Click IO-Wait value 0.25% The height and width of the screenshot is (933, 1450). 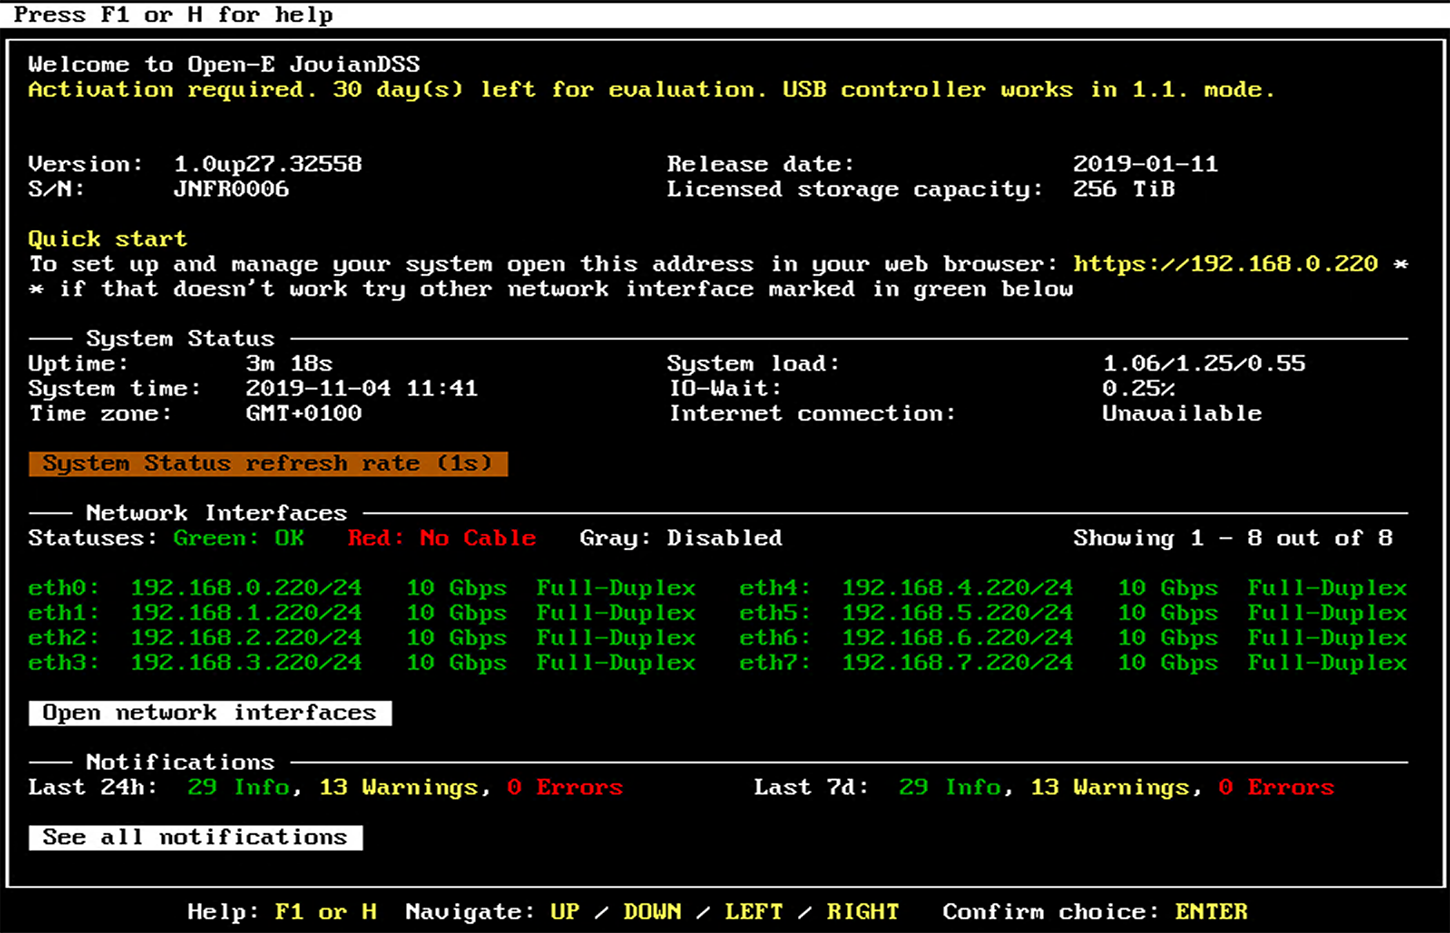pyautogui.click(x=1139, y=389)
